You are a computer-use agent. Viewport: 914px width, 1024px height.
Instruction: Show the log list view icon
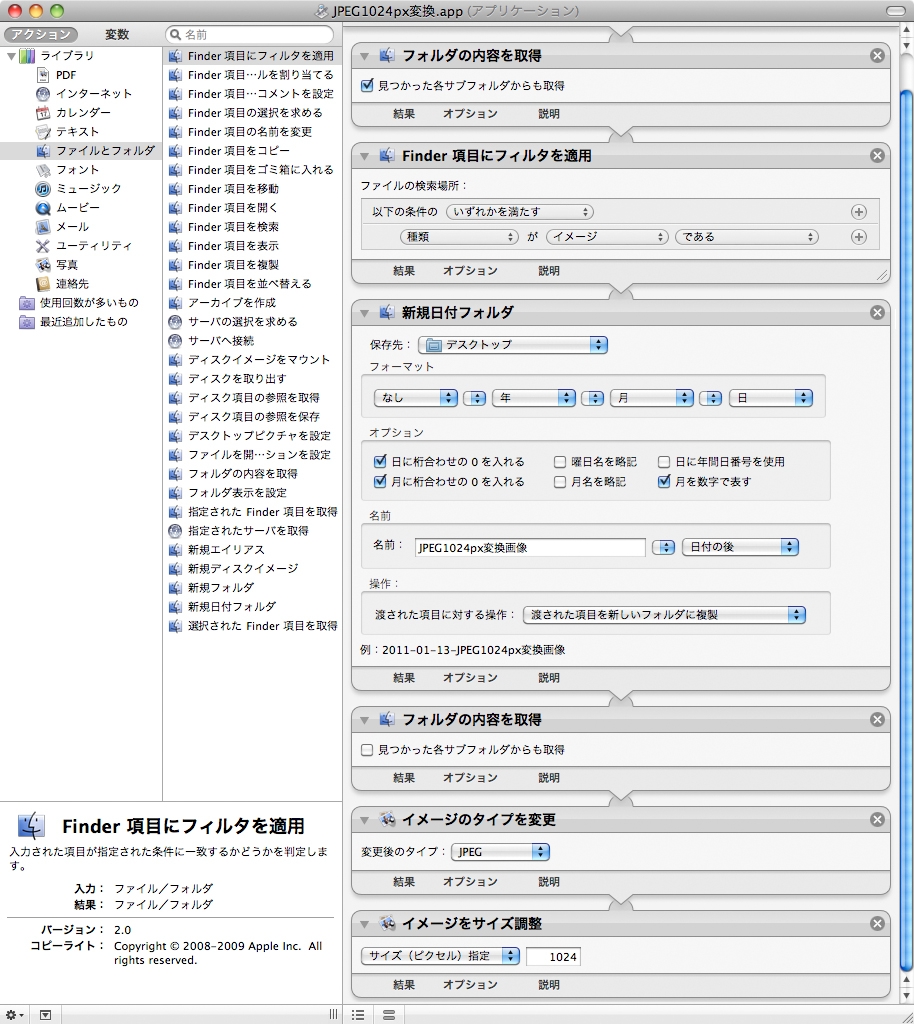pos(358,1014)
